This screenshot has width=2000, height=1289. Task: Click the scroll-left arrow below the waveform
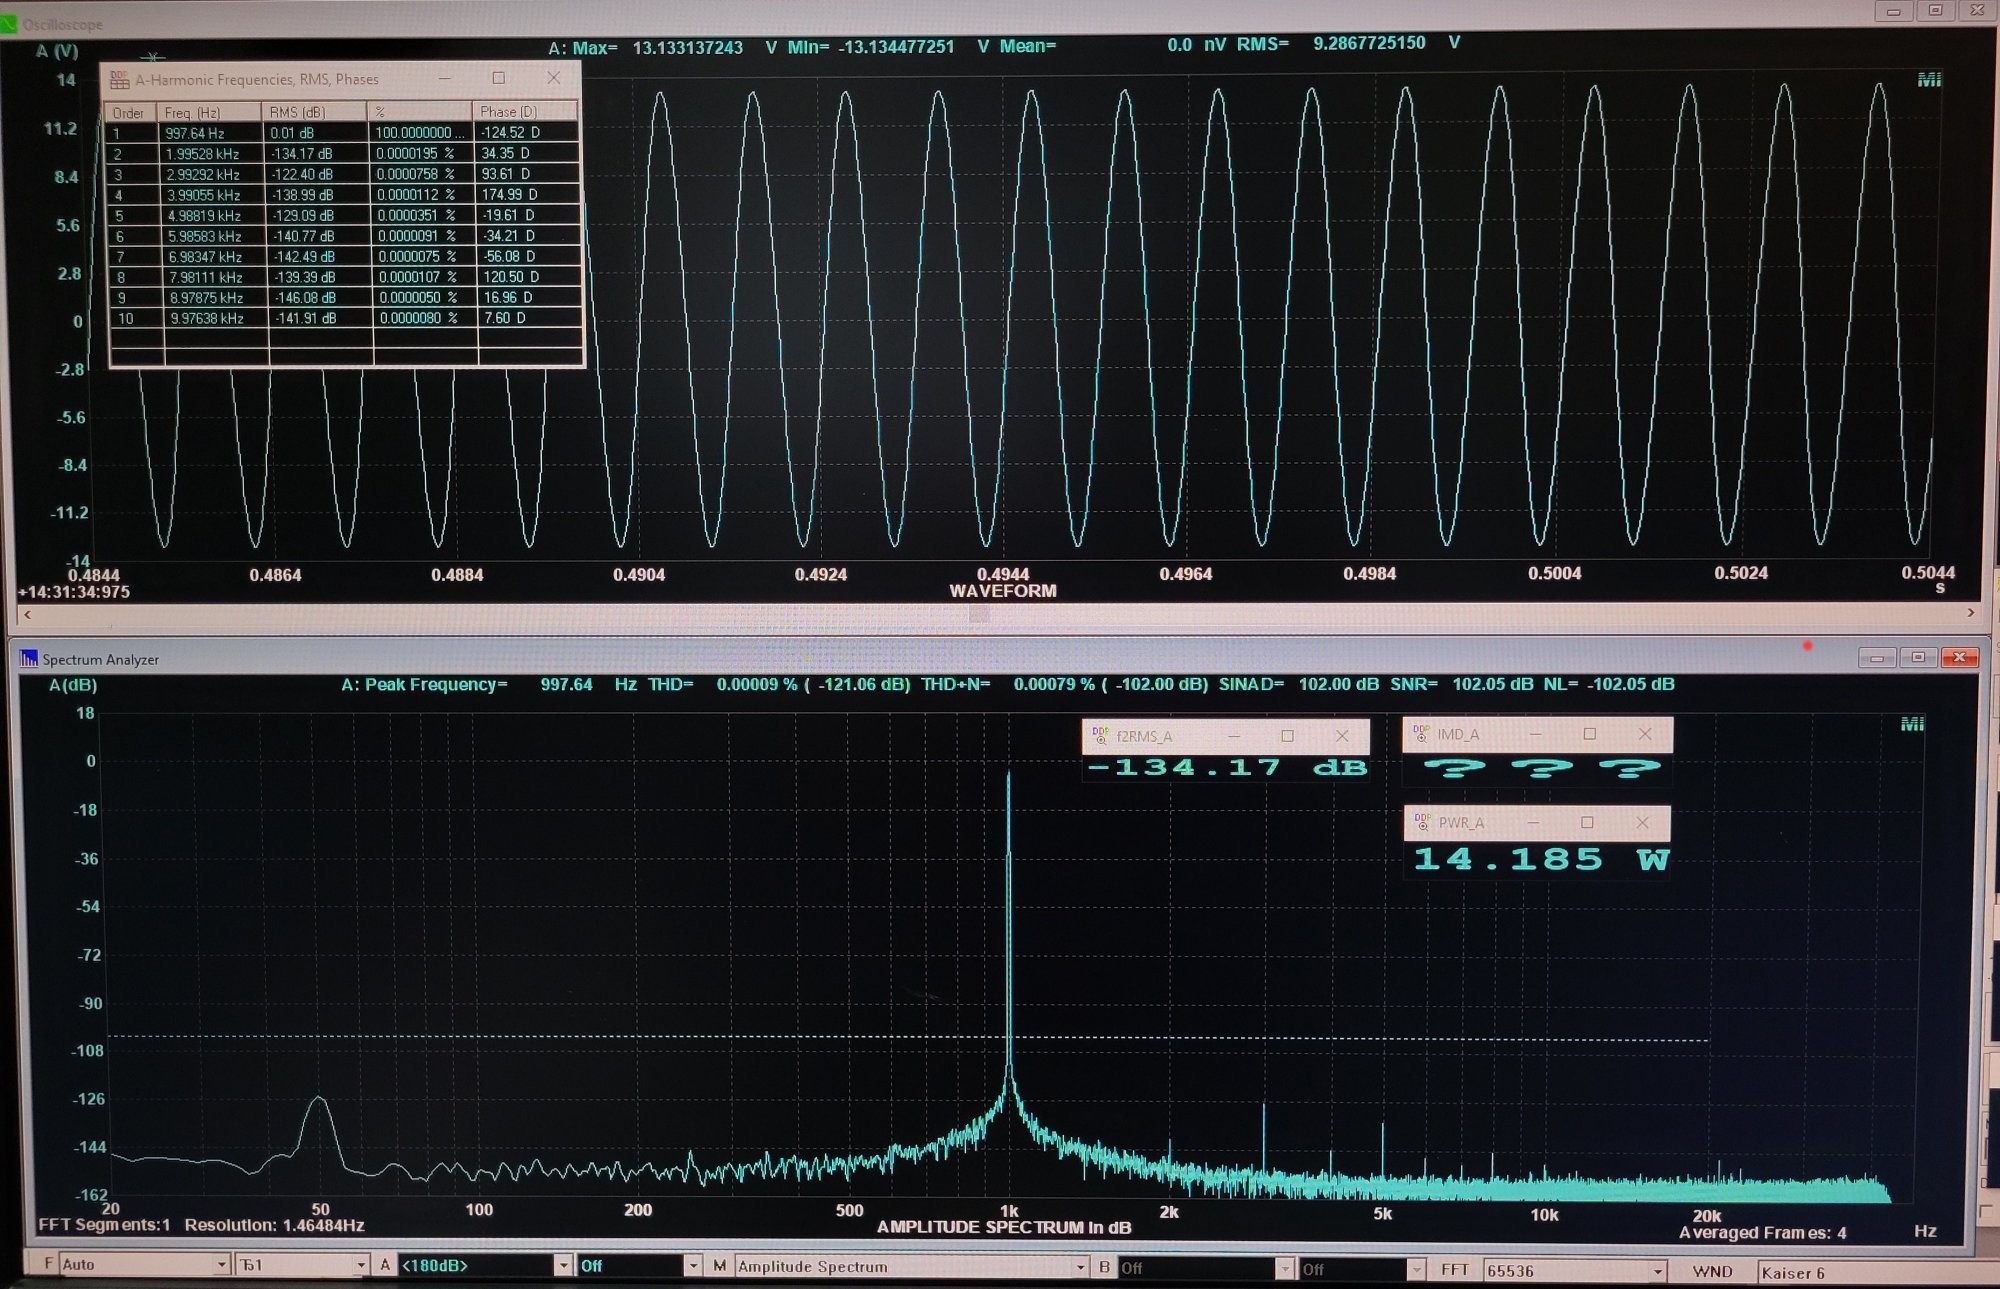point(27,614)
